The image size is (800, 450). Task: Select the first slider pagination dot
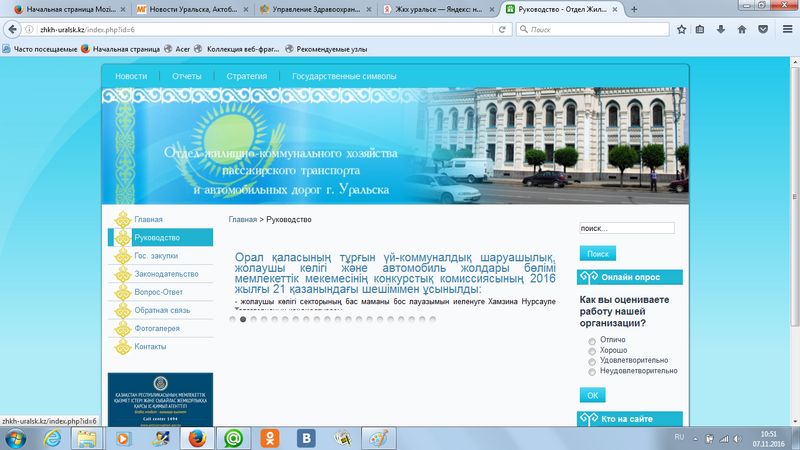(233, 319)
